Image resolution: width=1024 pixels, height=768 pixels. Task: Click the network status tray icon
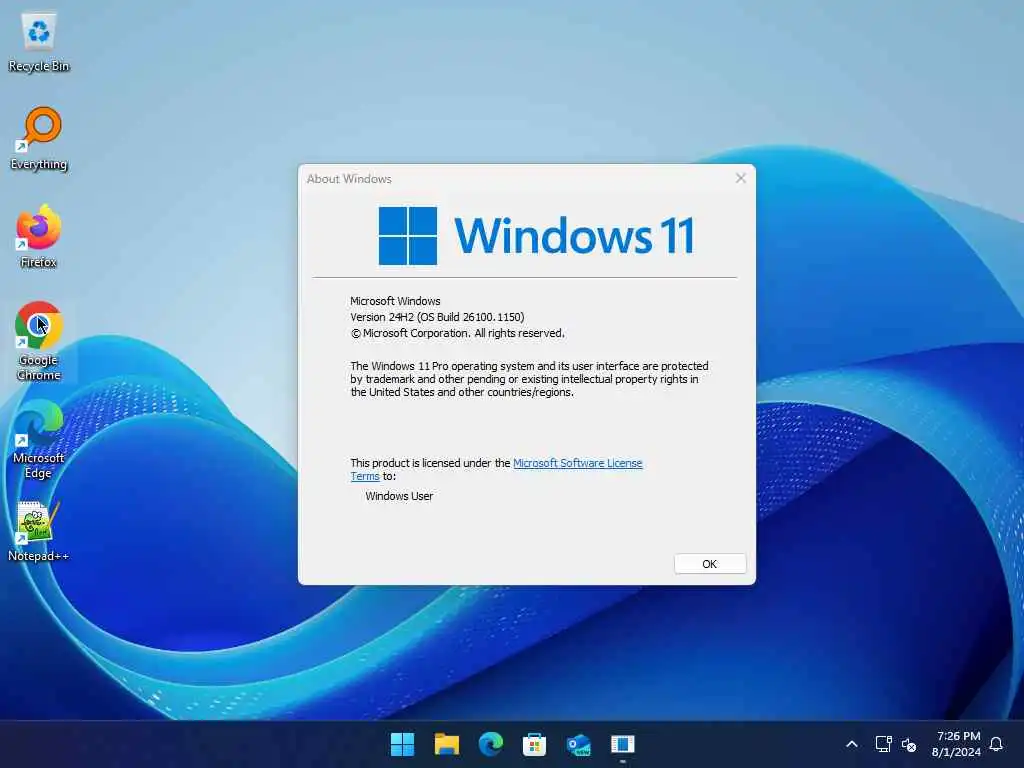(884, 744)
